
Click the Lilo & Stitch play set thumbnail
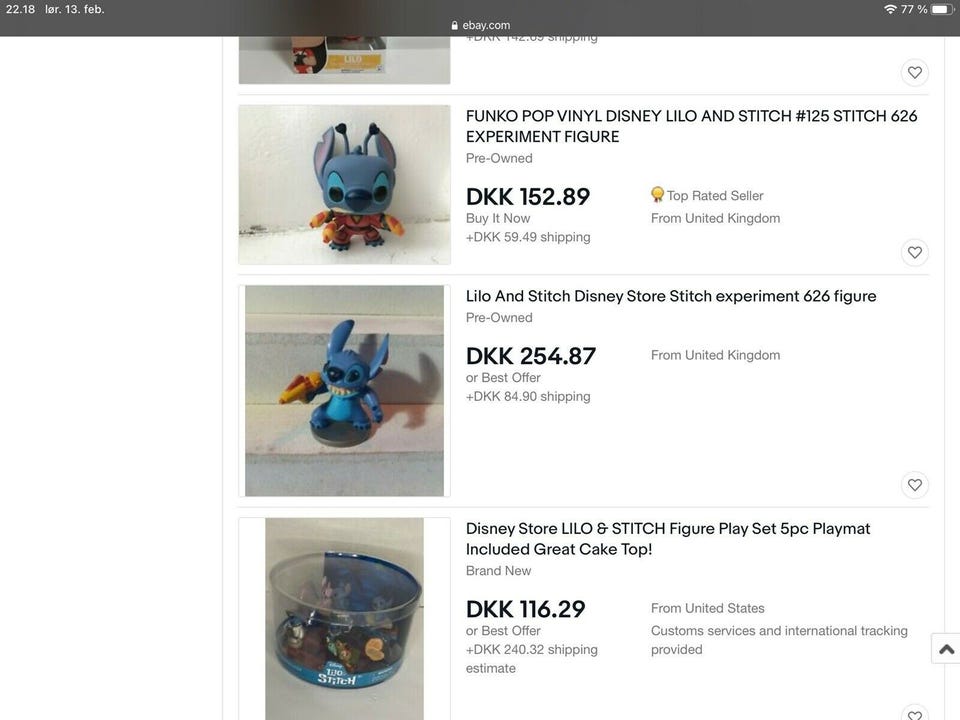tap(344, 619)
